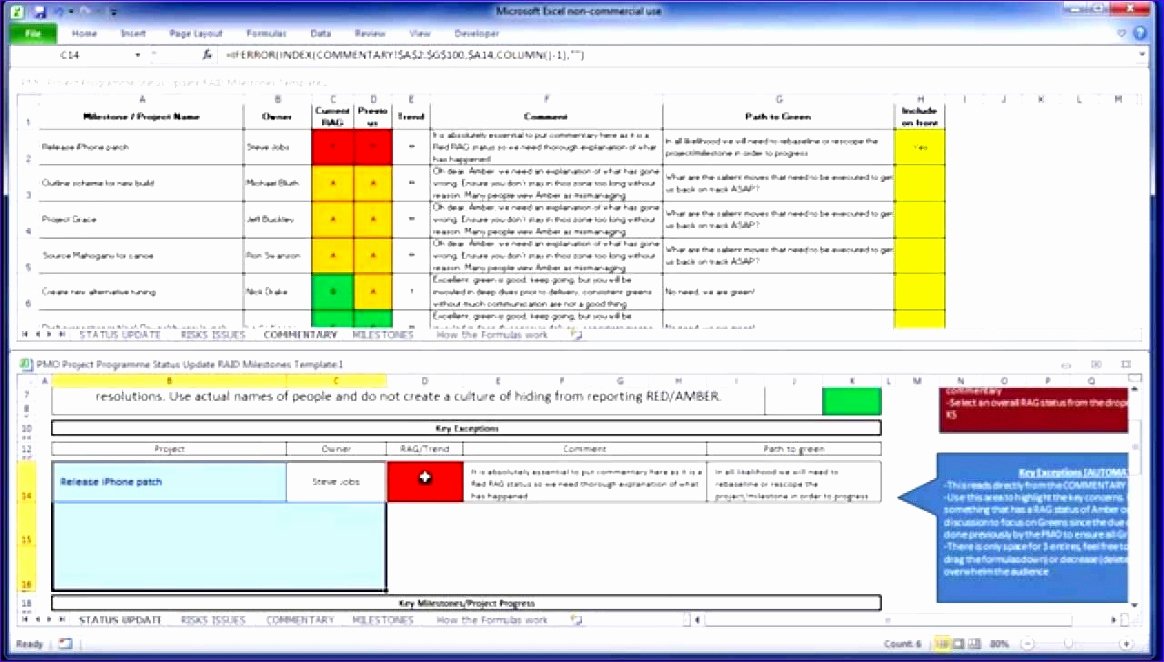Open the Customize Quick Access Toolbar dropdown
Viewport: 1164px width, 662px height.
click(x=113, y=12)
